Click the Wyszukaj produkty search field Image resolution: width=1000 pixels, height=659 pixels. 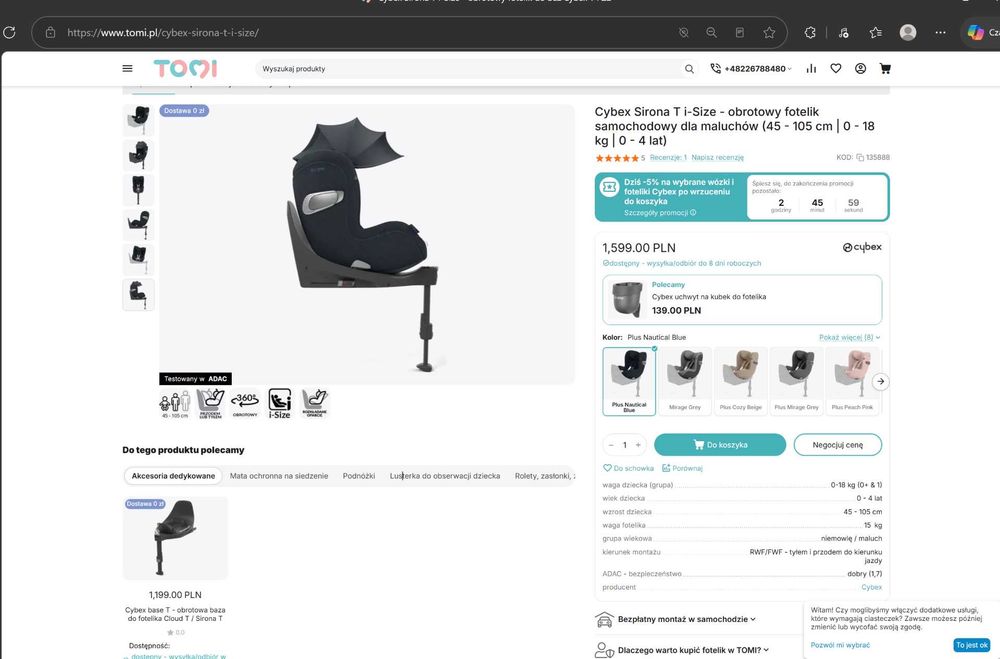point(469,69)
